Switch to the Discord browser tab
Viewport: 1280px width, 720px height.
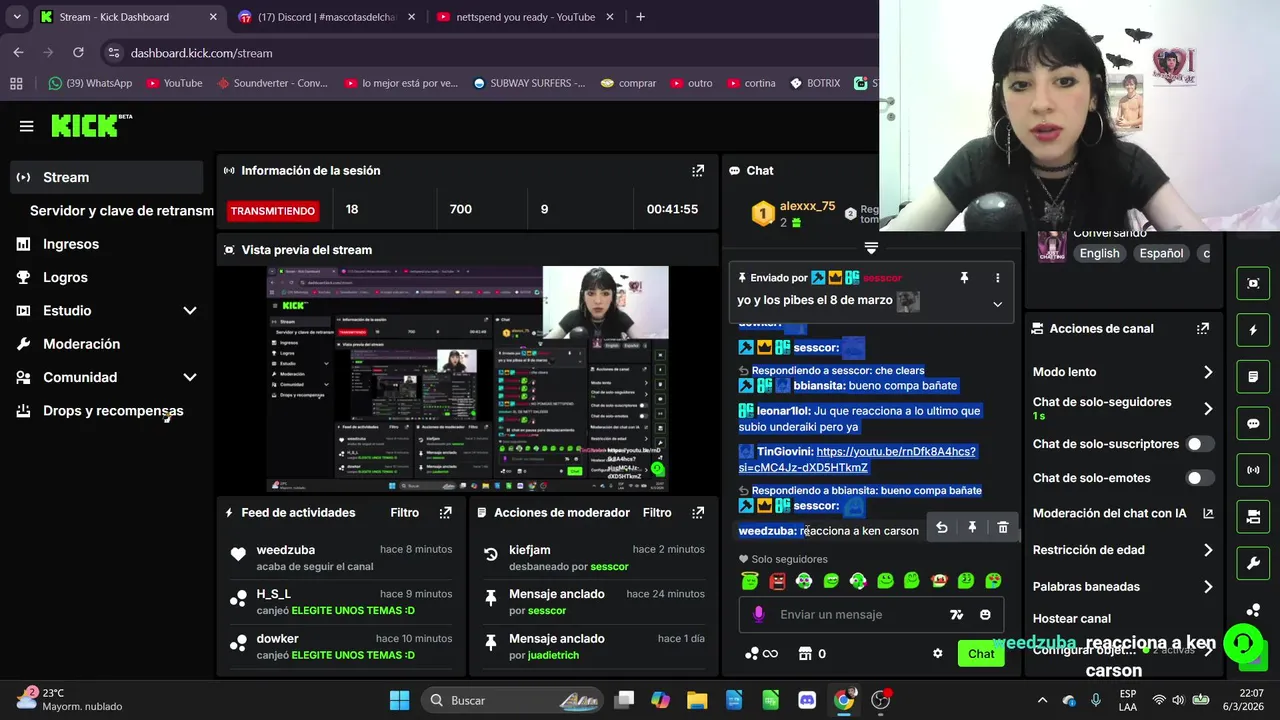pos(328,17)
